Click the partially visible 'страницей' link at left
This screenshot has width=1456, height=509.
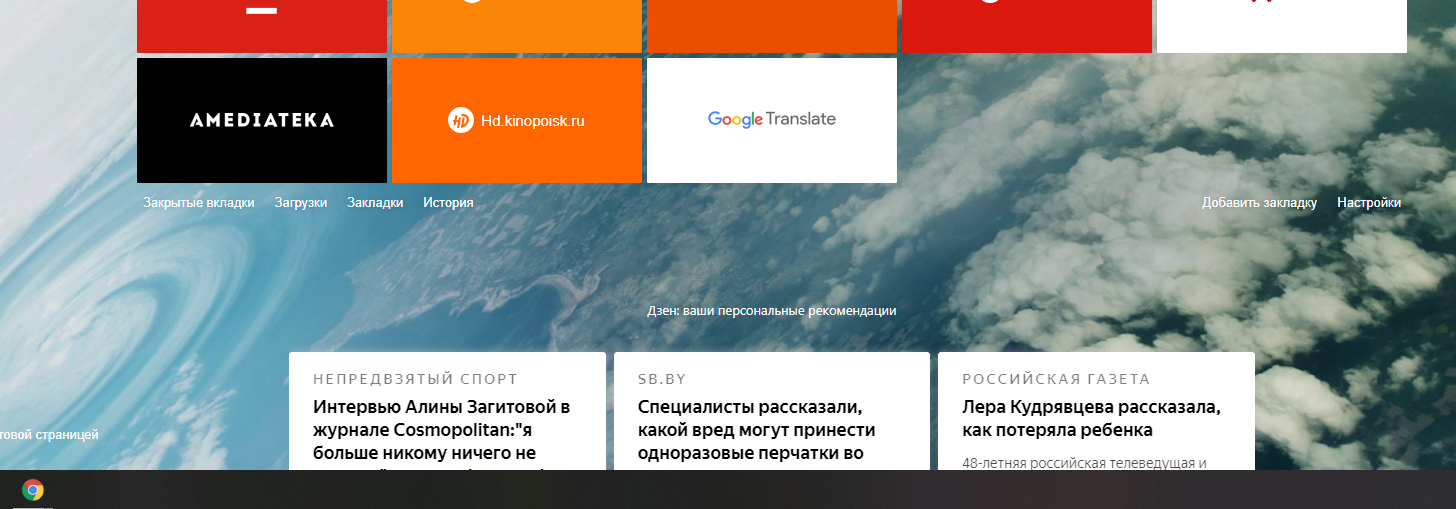coord(49,435)
